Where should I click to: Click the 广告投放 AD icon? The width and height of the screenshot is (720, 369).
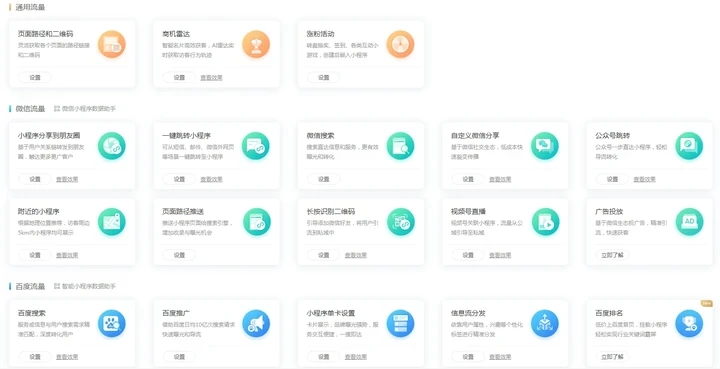[x=689, y=222]
